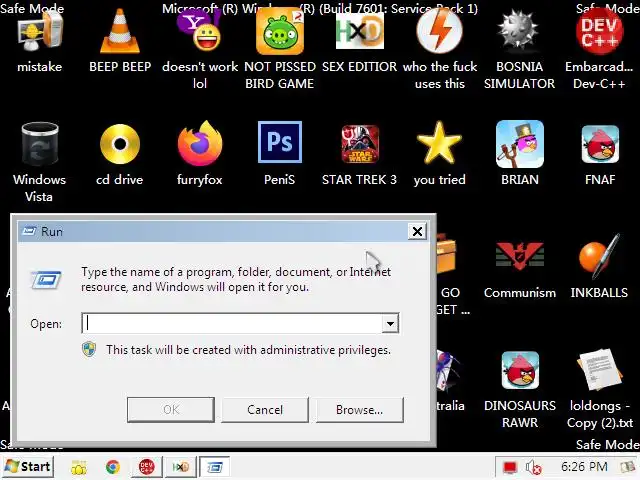Click 'This task will be created with administrative privileges.'
This screenshot has height=480, width=640.
pos(248,350)
